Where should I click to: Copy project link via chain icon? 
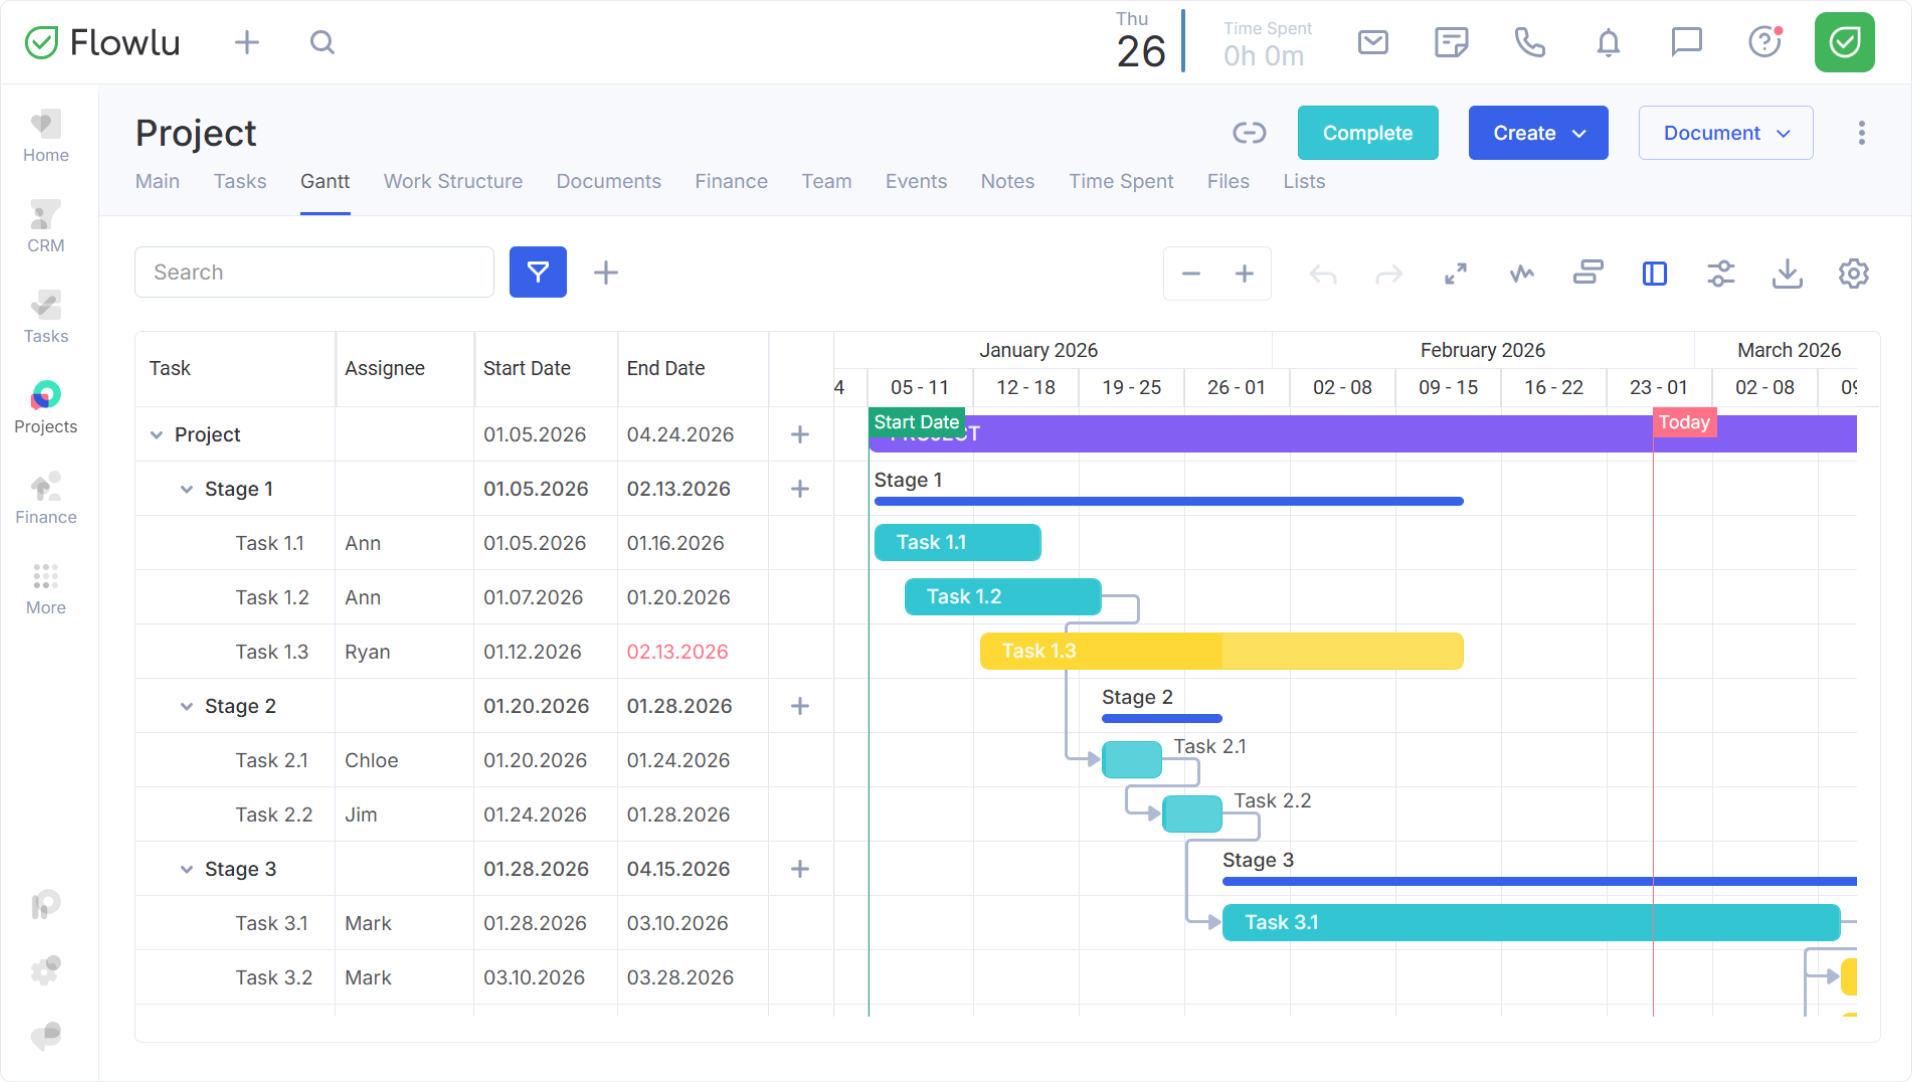click(1249, 133)
